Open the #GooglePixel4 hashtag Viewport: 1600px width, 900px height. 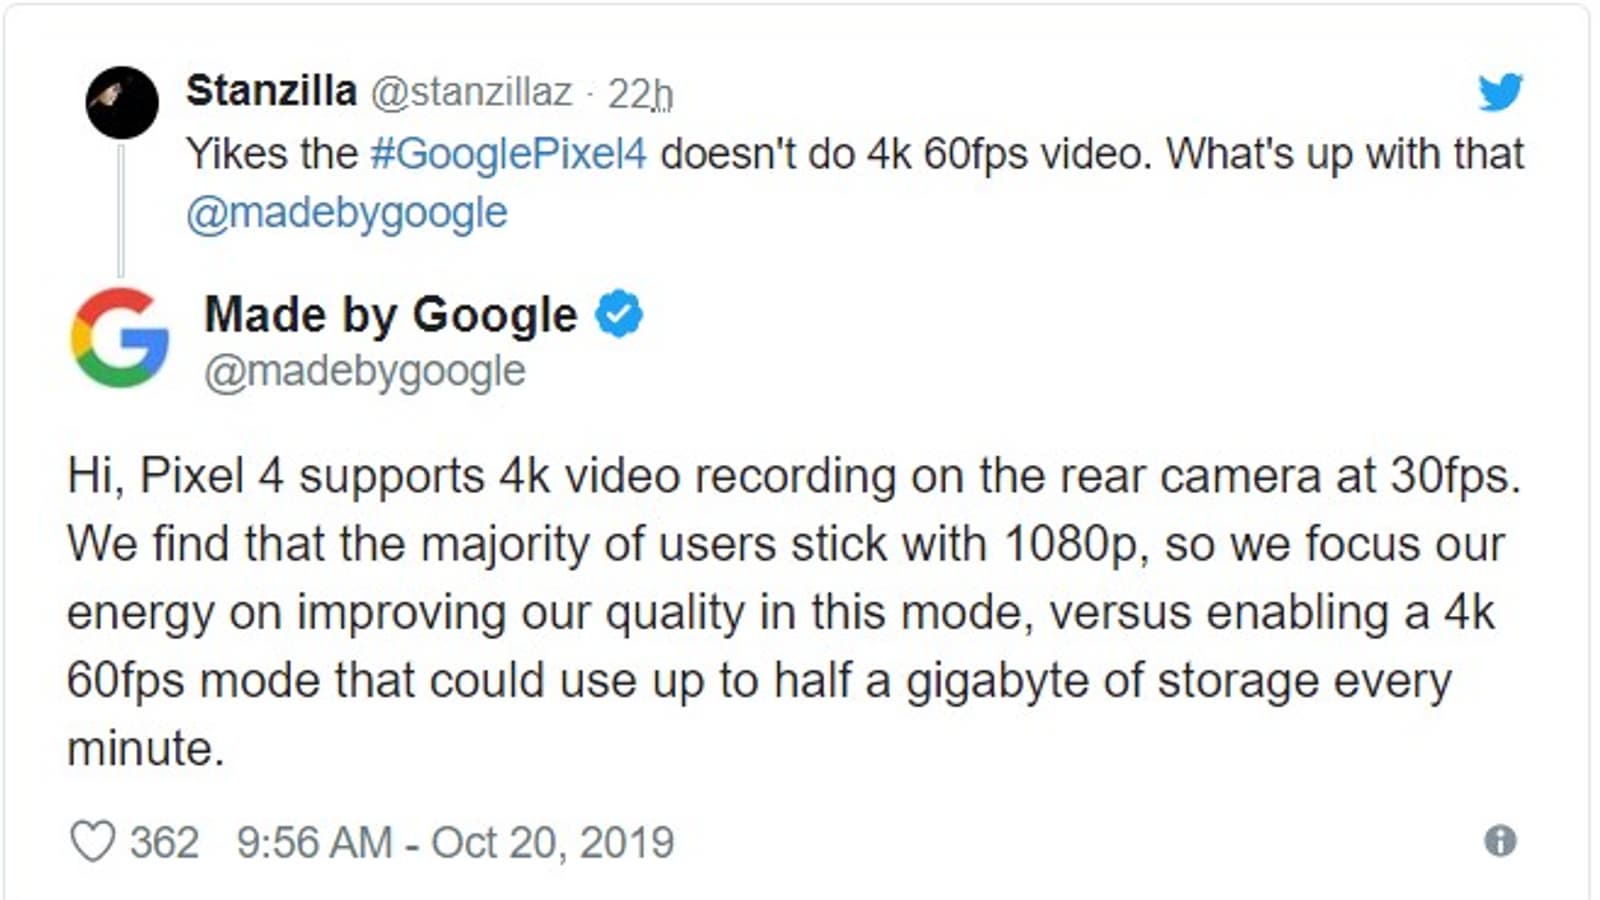click(508, 154)
